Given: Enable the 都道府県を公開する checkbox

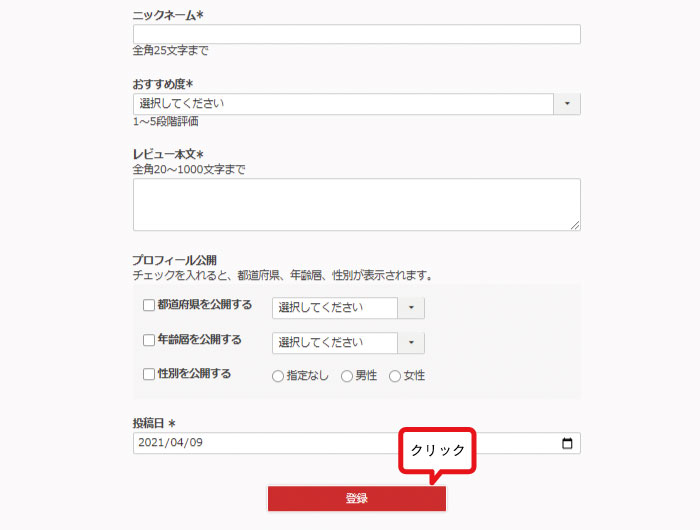Looking at the screenshot, I should [x=149, y=305].
